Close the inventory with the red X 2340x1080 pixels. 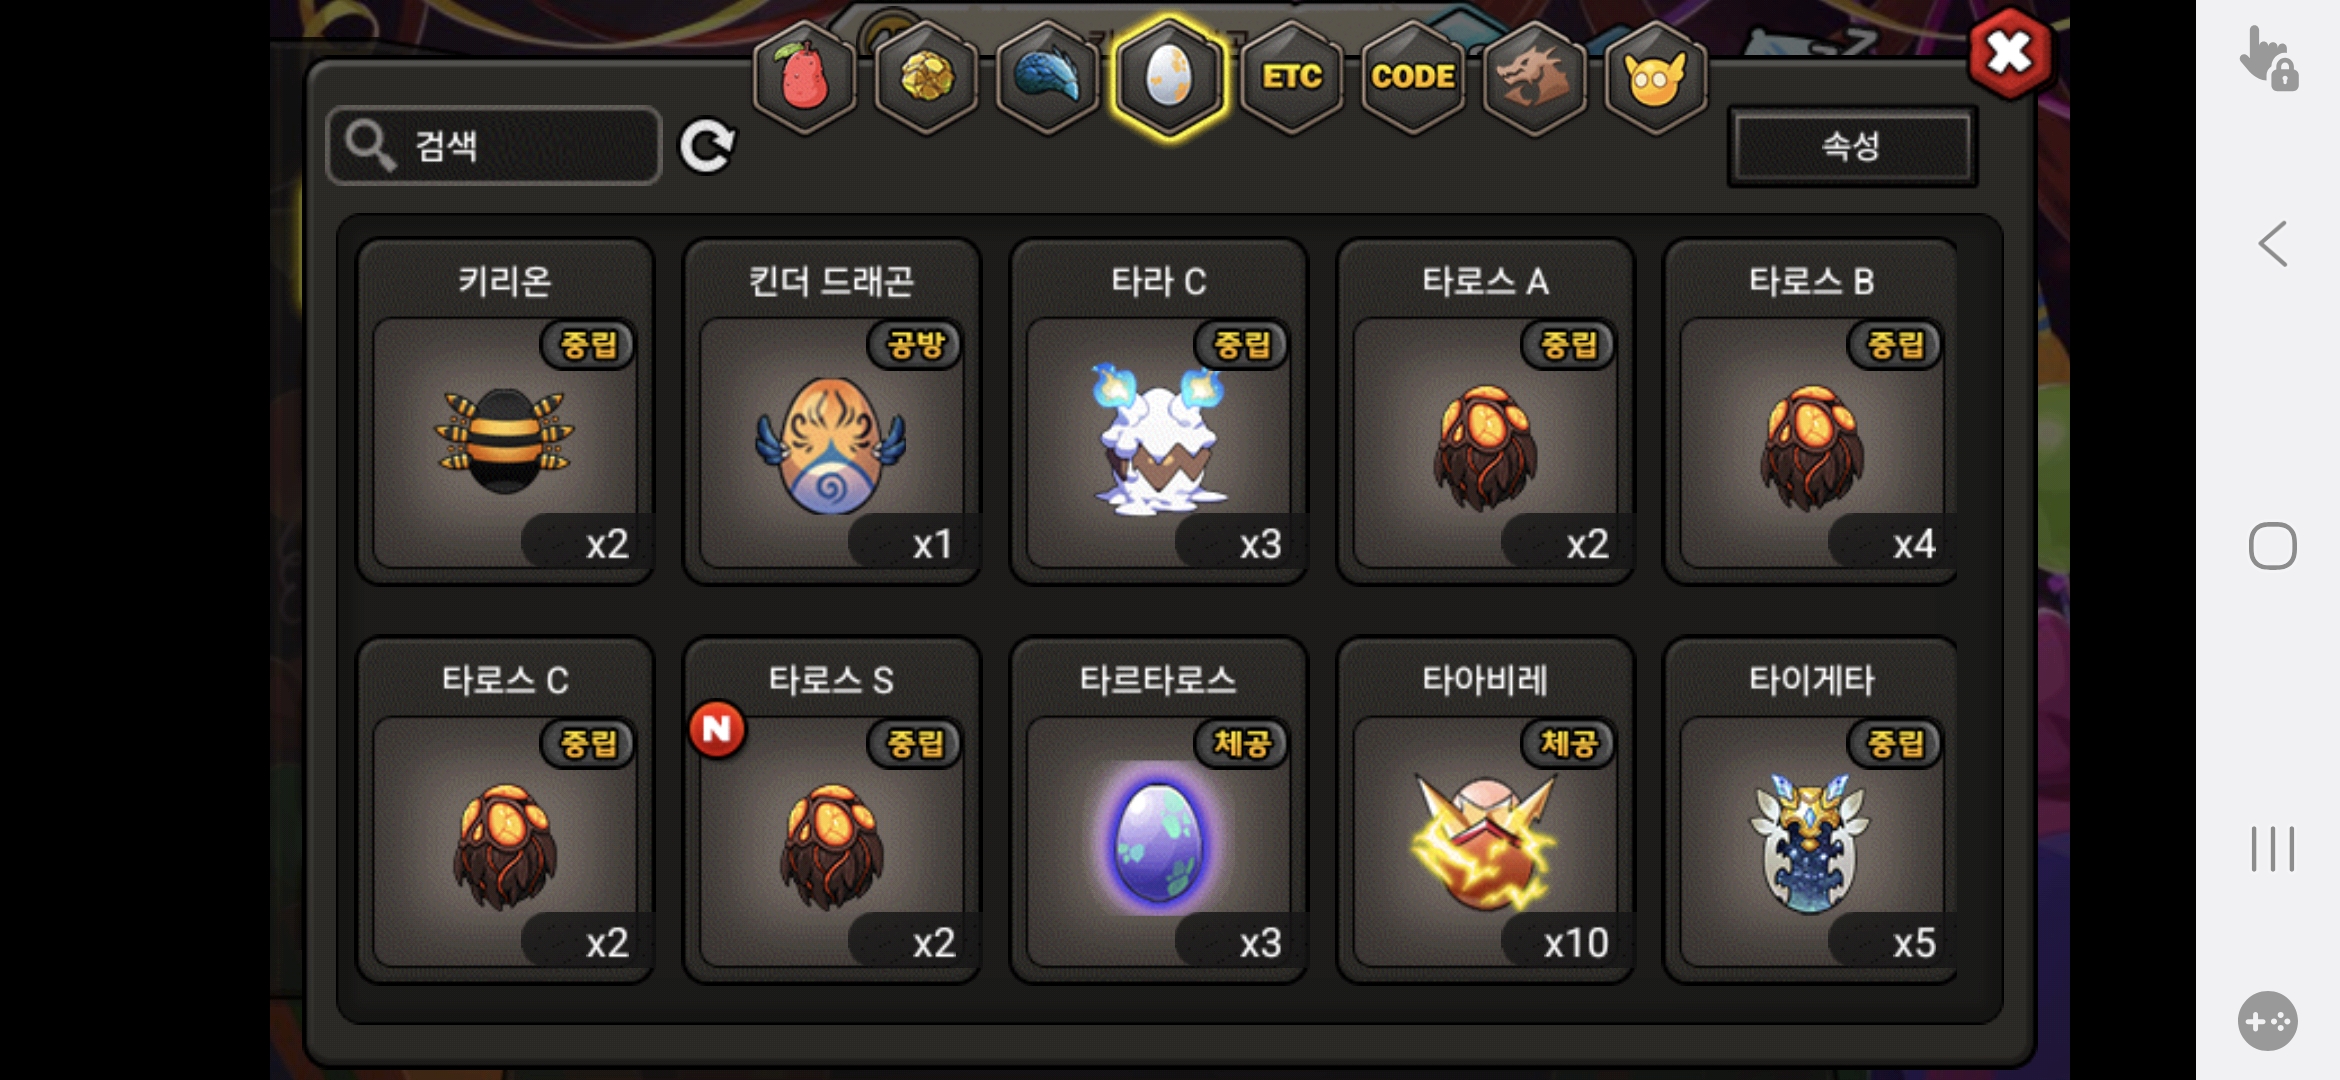pyautogui.click(x=2010, y=52)
